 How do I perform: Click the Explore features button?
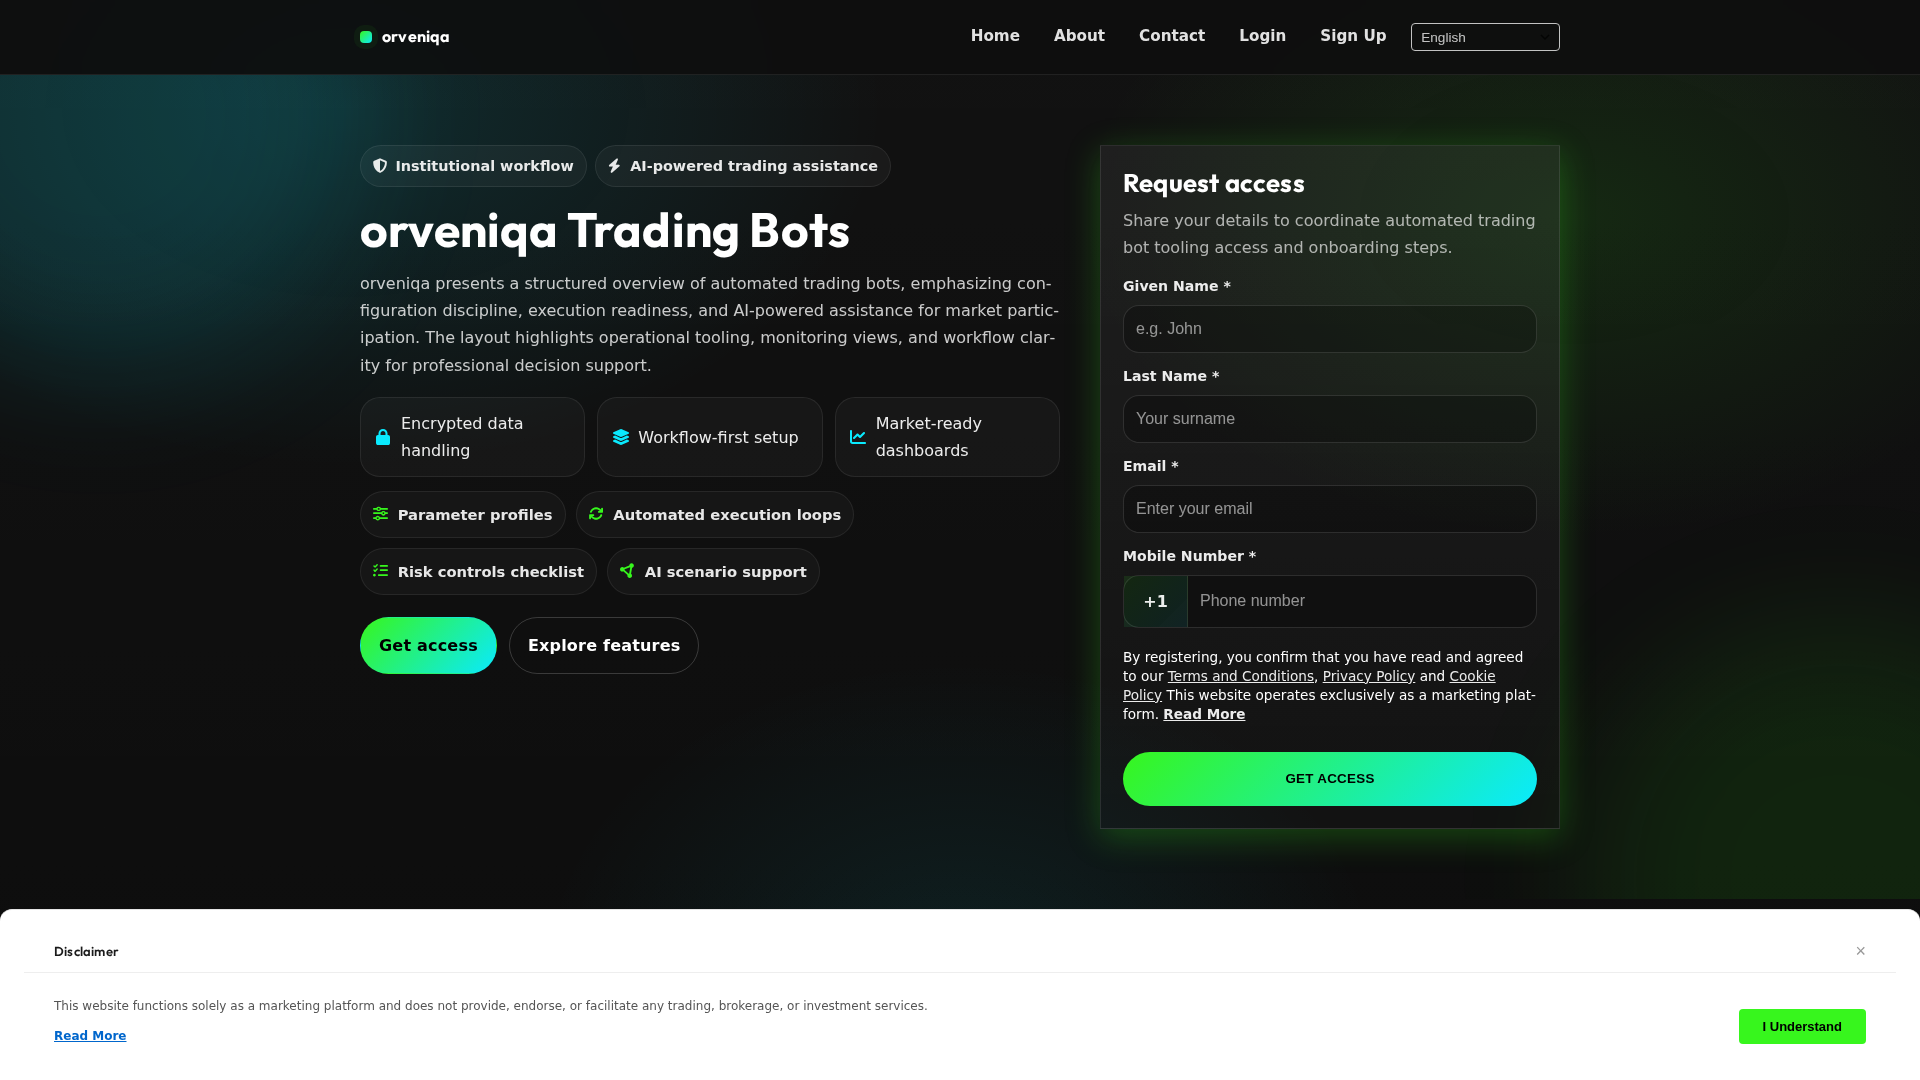[604, 646]
